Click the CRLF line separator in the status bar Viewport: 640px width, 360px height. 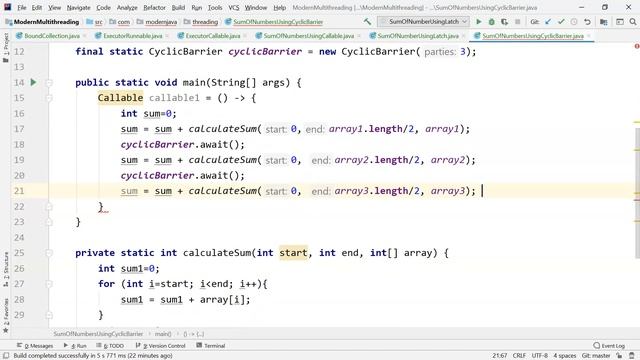coord(519,356)
